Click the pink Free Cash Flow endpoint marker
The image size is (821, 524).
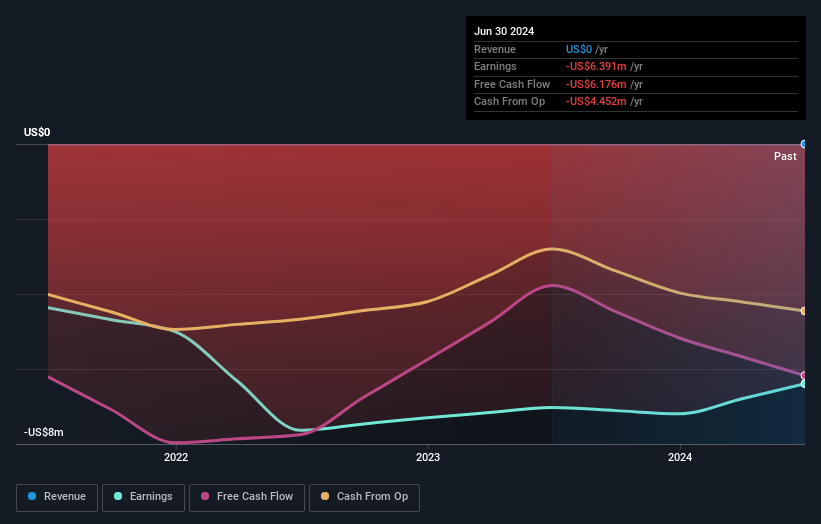click(x=804, y=375)
